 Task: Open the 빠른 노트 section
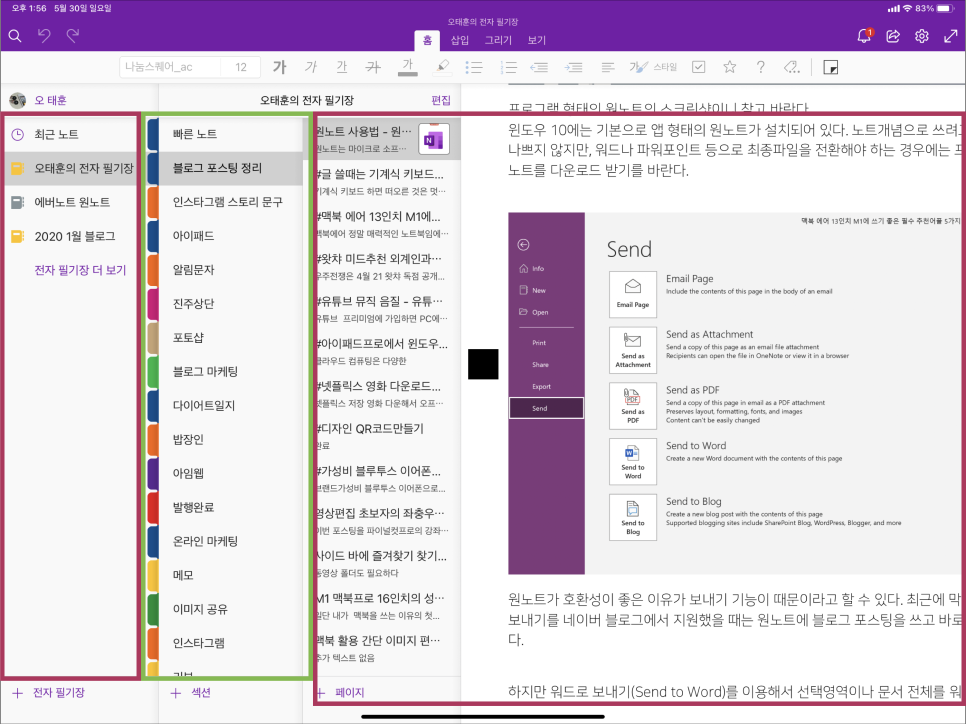point(225,134)
